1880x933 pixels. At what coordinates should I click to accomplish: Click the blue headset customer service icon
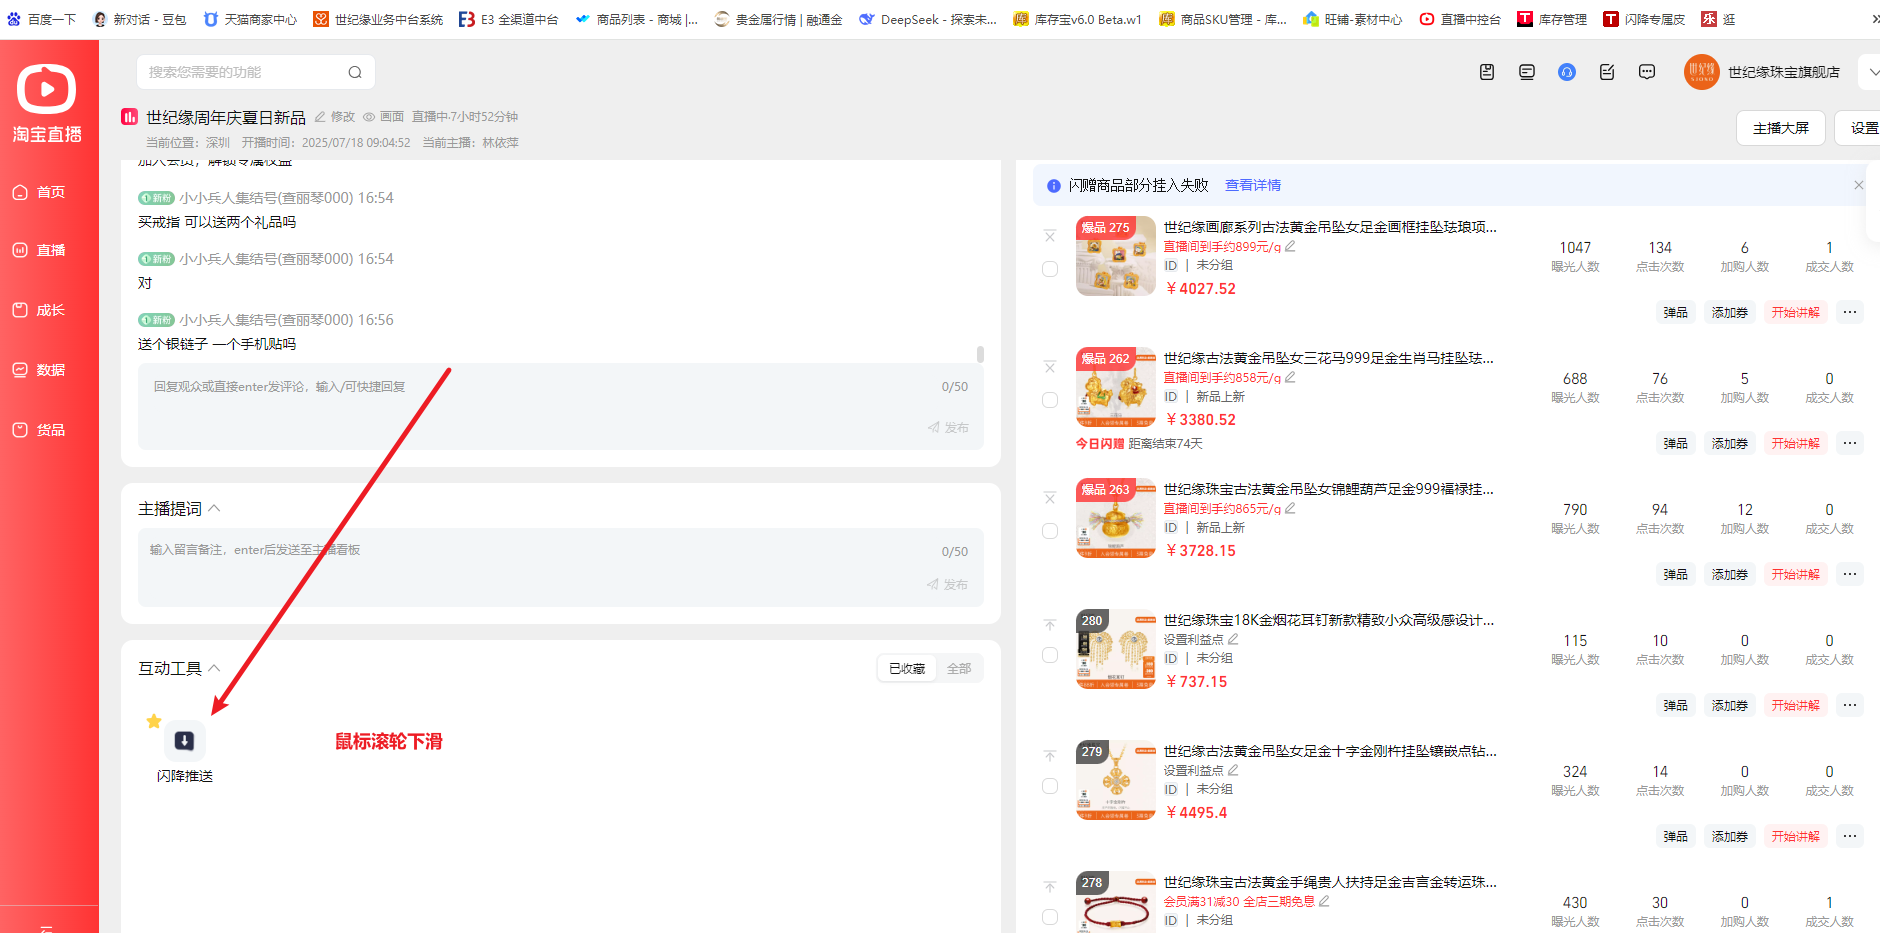[x=1566, y=72]
